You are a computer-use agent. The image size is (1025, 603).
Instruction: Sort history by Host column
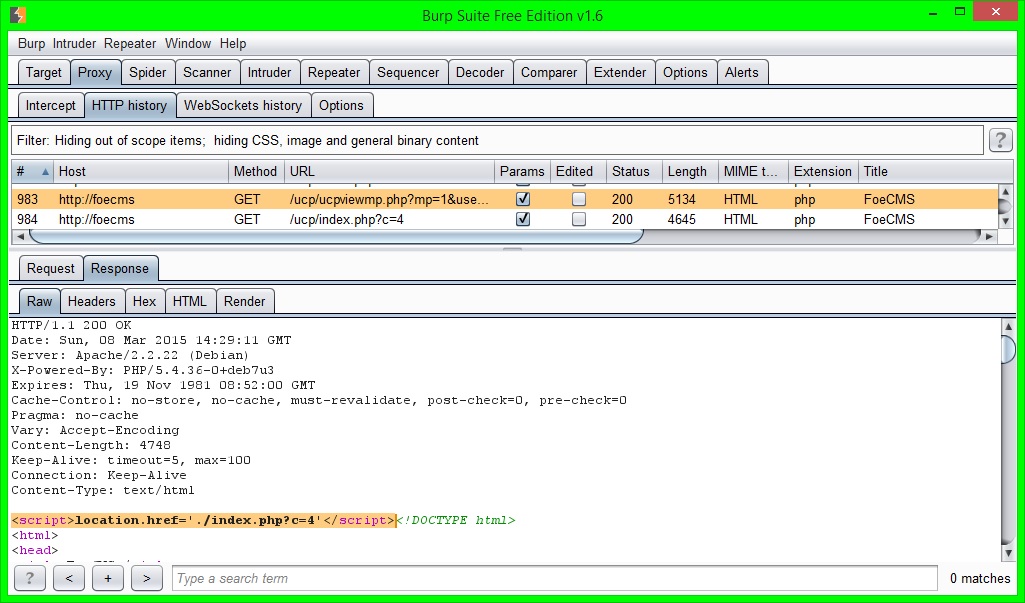[141, 171]
